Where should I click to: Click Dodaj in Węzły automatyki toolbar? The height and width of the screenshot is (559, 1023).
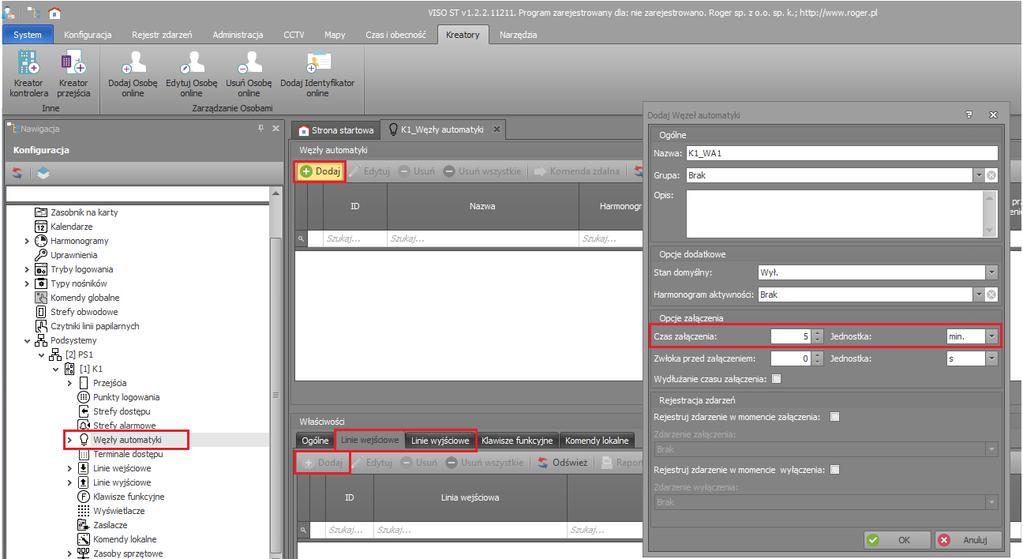tap(320, 171)
